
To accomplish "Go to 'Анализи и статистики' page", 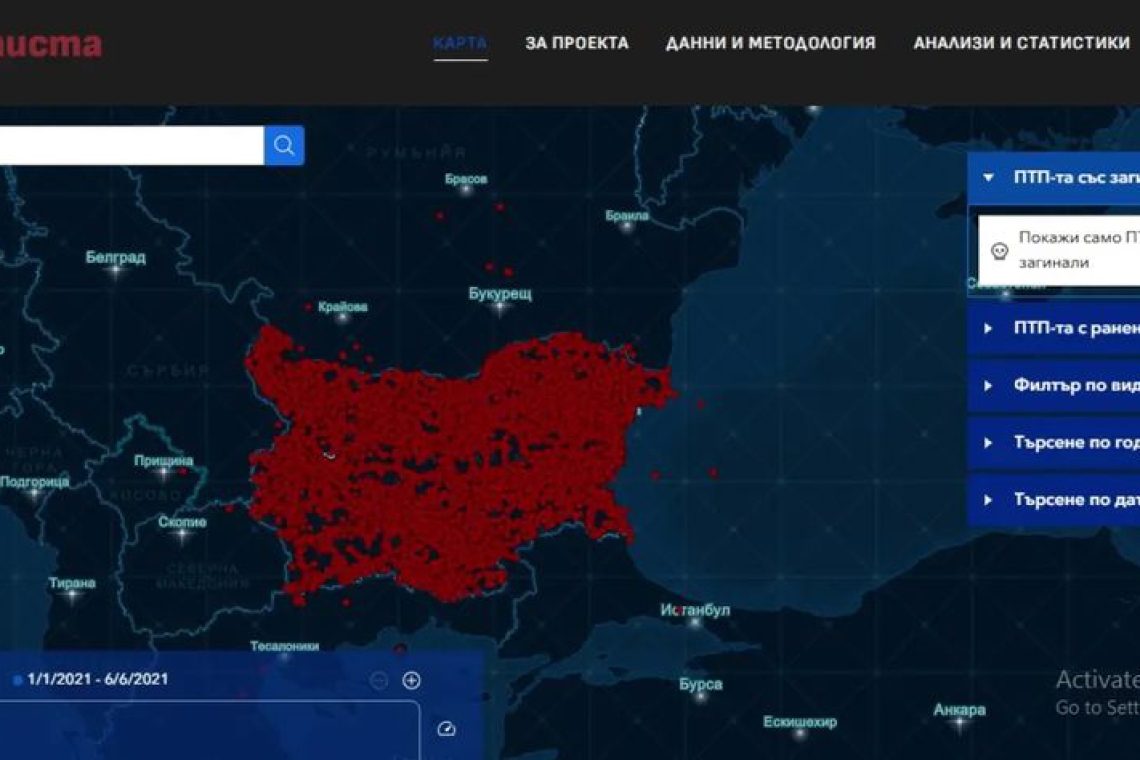I will coord(1021,43).
